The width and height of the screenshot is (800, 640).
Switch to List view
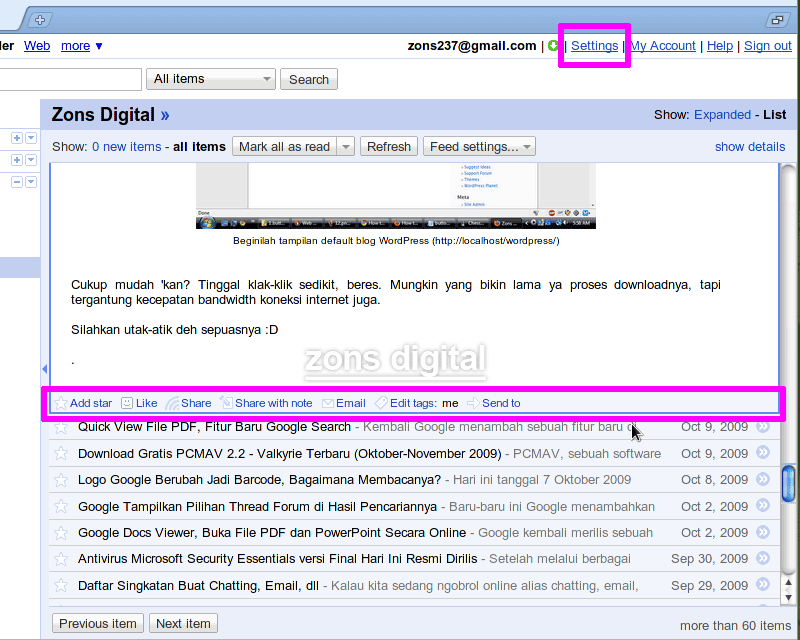[774, 115]
